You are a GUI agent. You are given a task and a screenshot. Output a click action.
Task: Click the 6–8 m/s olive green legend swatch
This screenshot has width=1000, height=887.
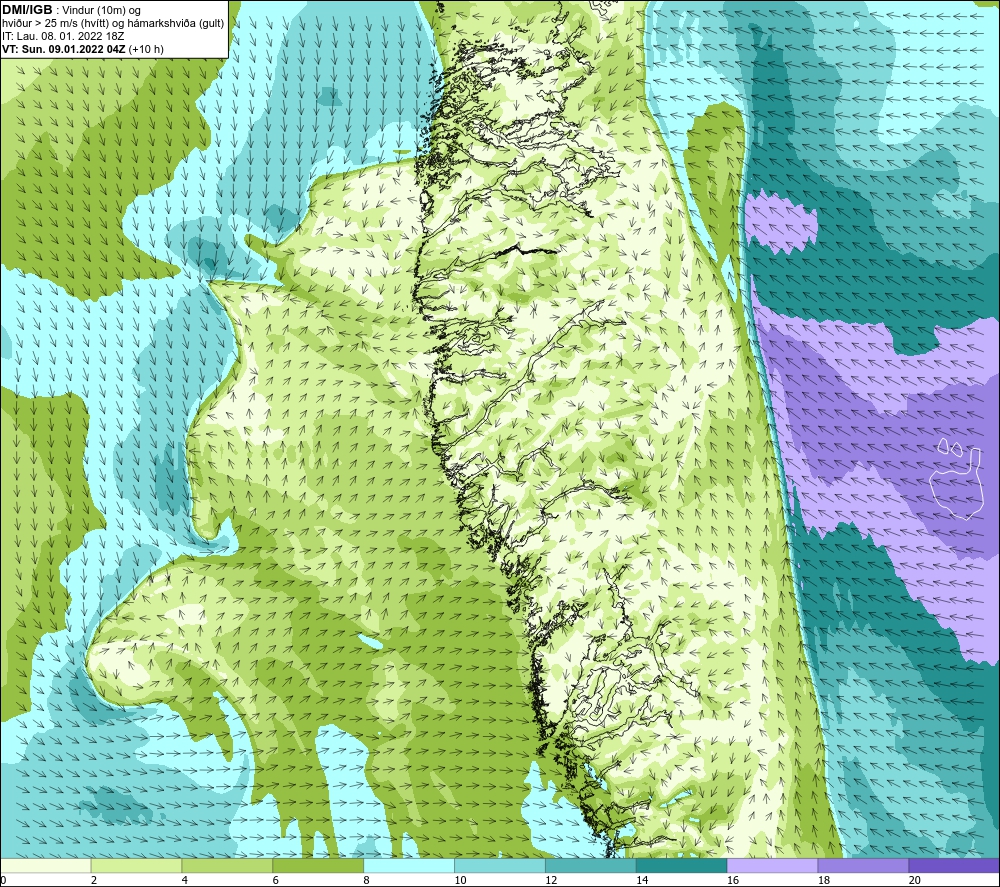point(318,865)
